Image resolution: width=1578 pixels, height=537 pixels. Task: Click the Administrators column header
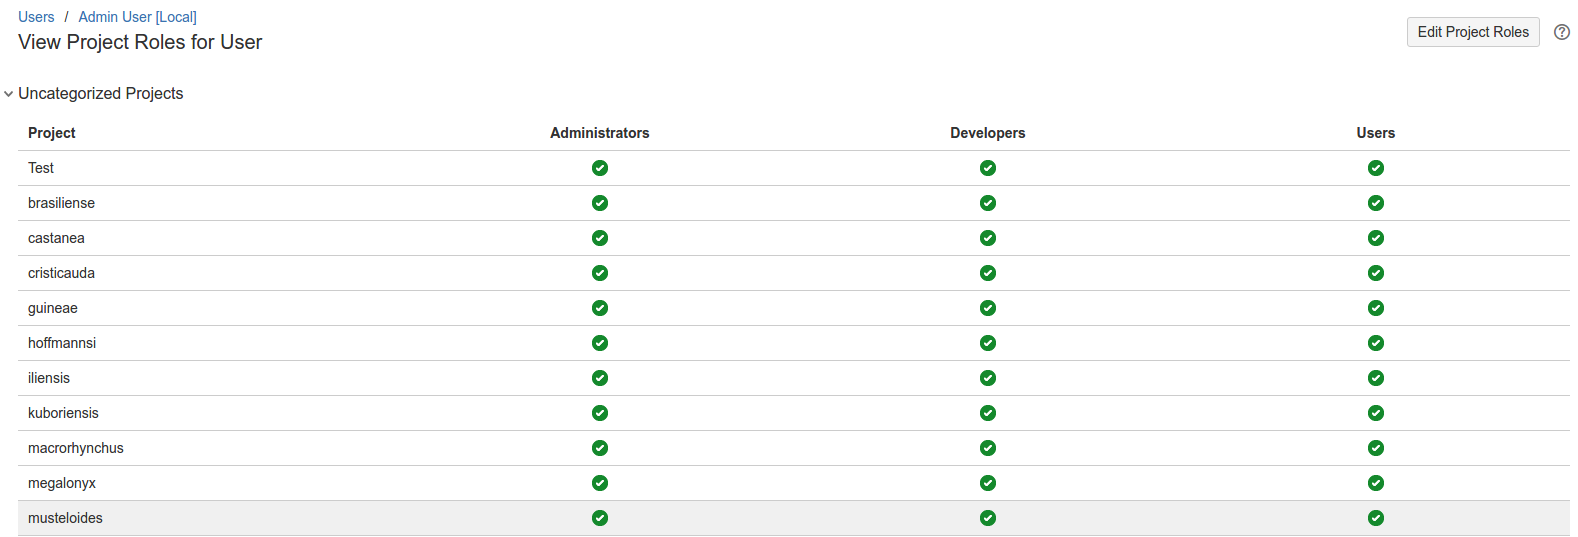coord(599,133)
